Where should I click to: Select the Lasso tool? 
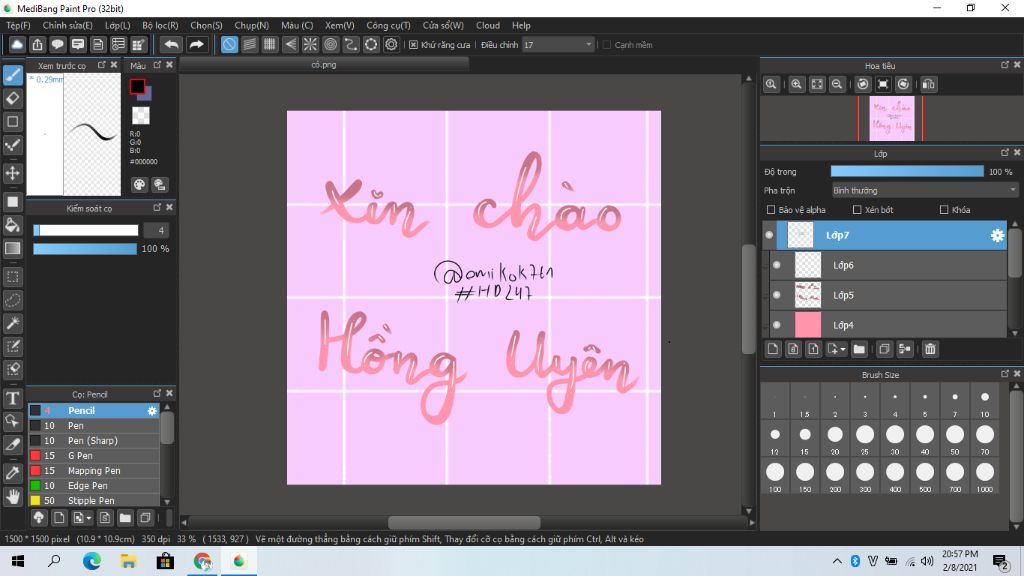pos(12,300)
